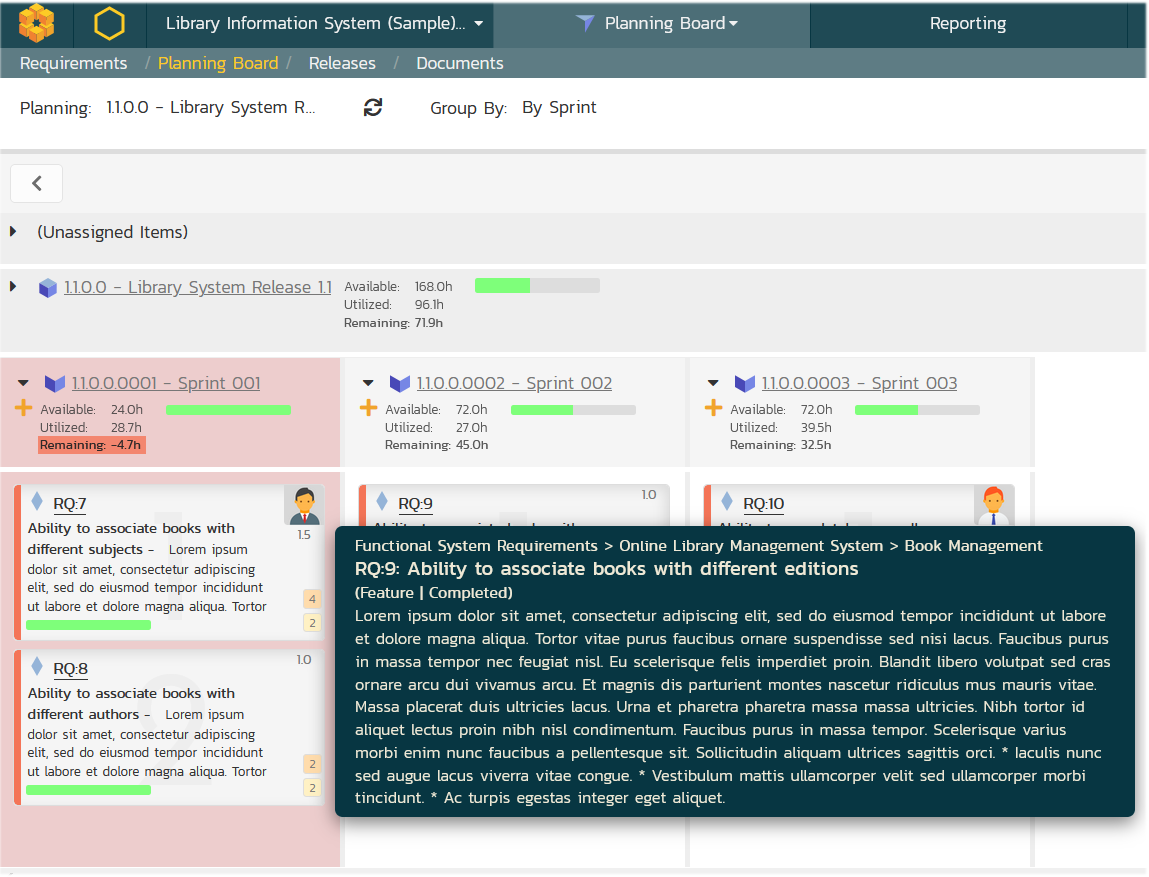Go to the Reporting tab
The image size is (1149, 877).
[x=967, y=23]
